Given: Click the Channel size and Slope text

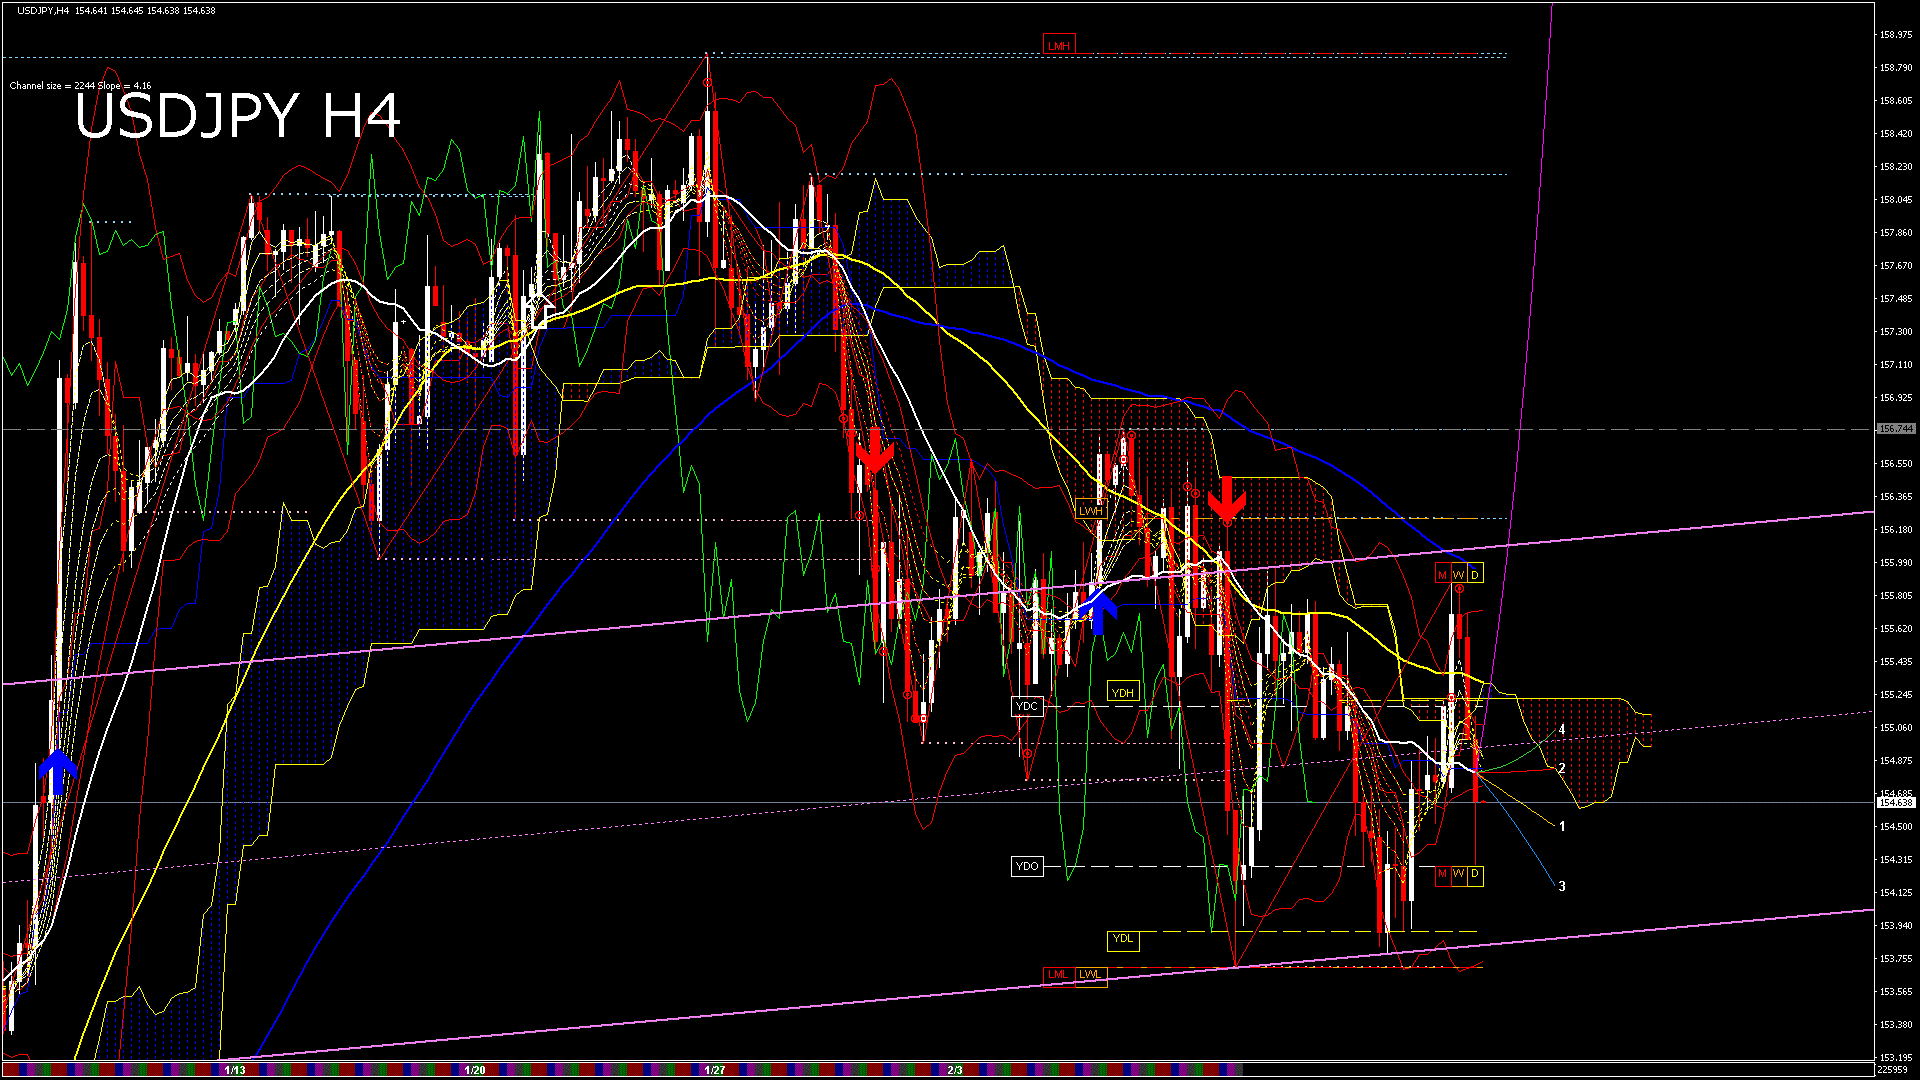Looking at the screenshot, I should coord(80,86).
